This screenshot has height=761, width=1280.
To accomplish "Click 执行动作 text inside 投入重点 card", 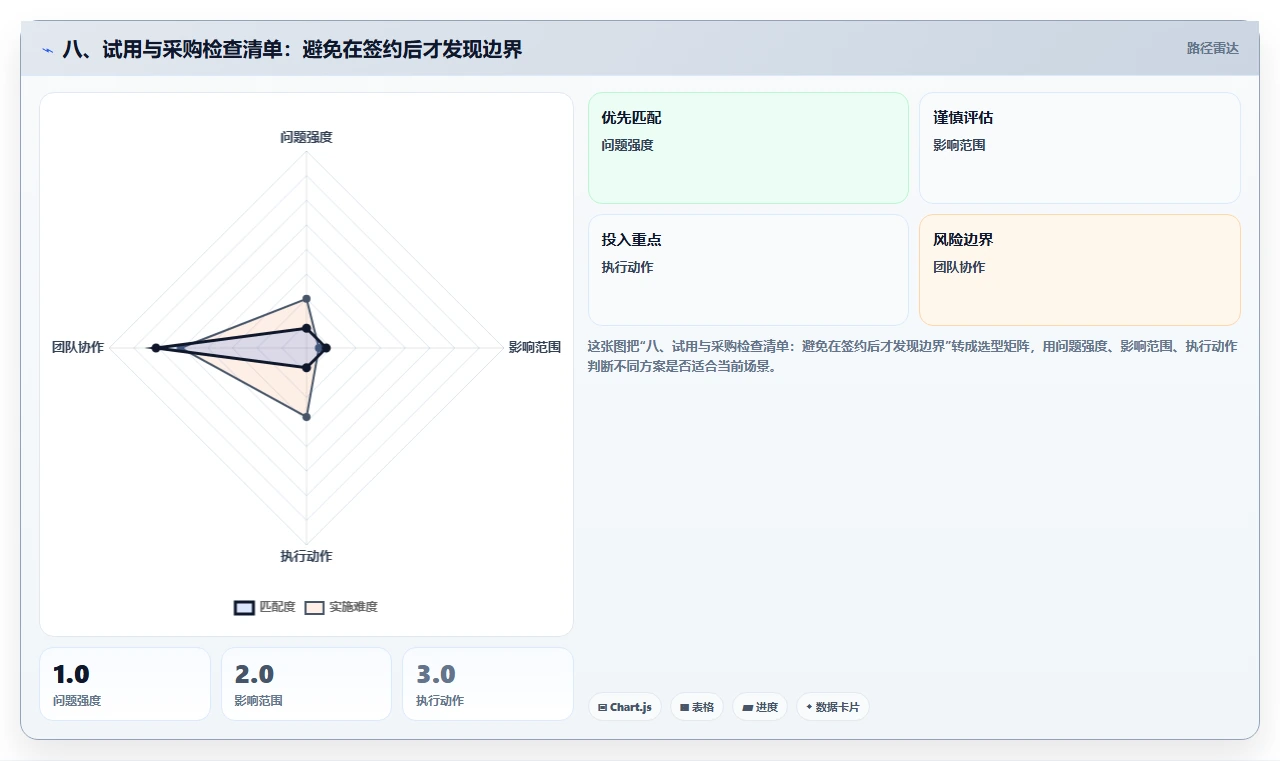I will tap(627, 267).
